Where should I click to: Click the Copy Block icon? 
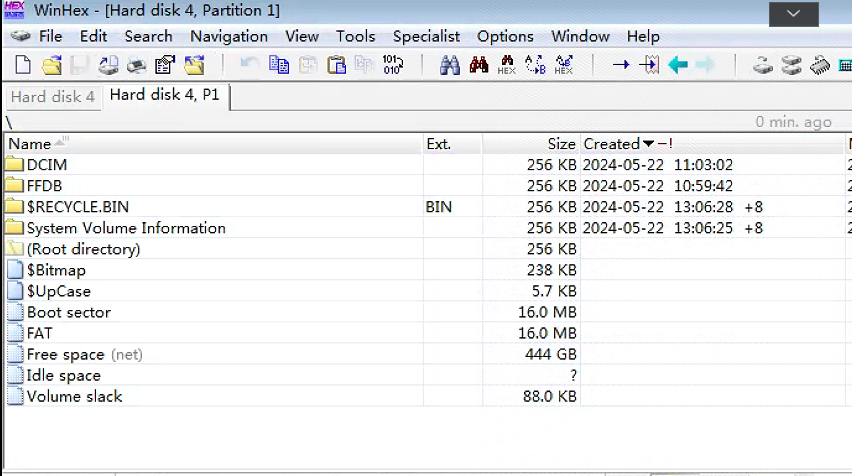[x=279, y=65]
